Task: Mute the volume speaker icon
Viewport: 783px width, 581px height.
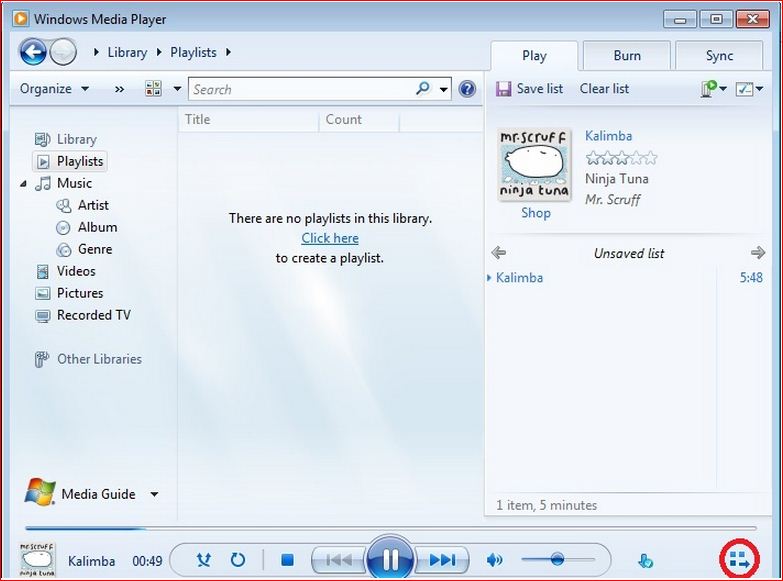Action: pyautogui.click(x=494, y=560)
